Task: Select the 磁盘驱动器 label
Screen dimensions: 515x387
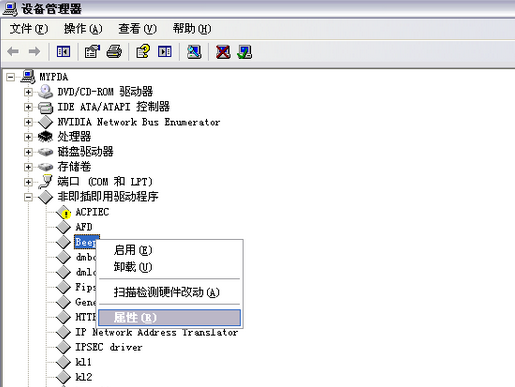Action: [x=85, y=152]
